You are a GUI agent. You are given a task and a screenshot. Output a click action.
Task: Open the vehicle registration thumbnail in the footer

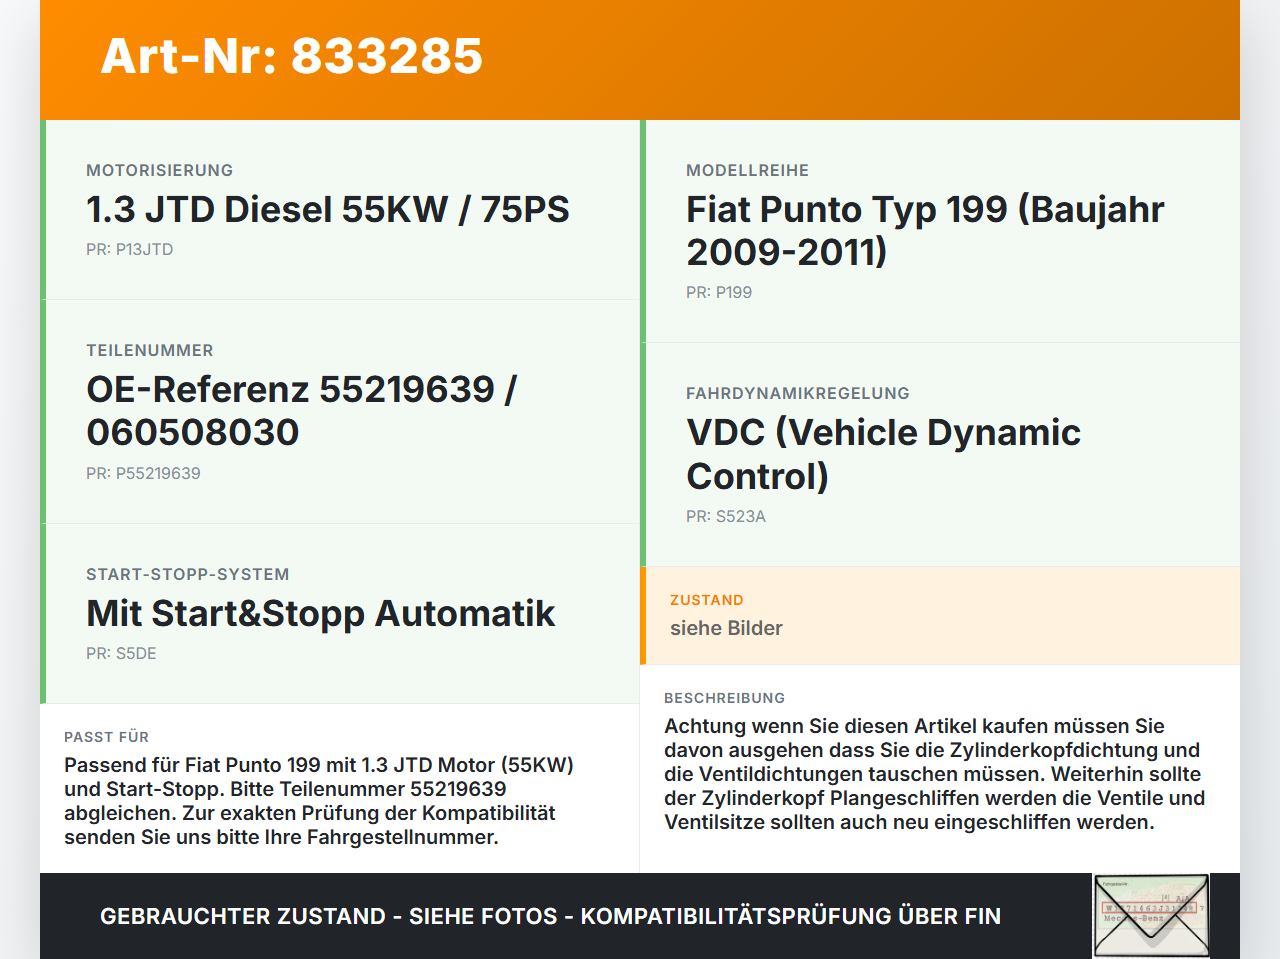tap(1151, 916)
